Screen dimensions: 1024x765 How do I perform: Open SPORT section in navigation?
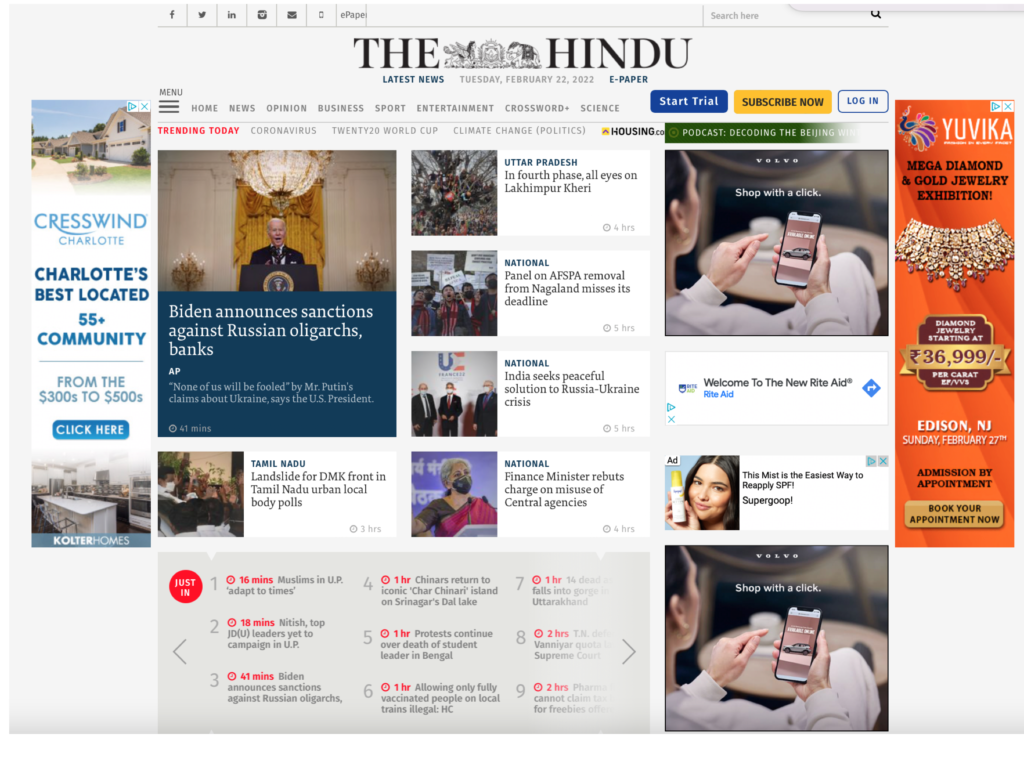tap(390, 108)
